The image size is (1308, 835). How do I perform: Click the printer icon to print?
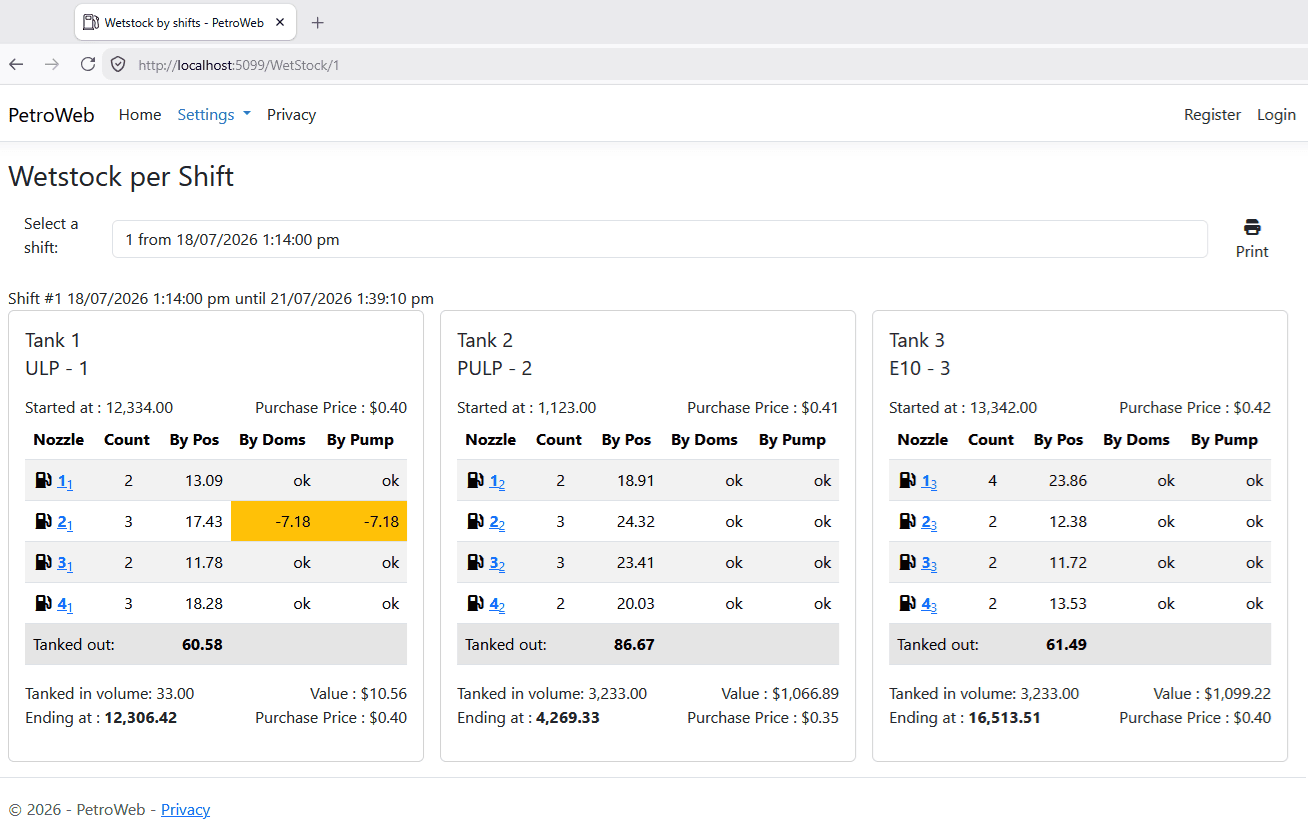coord(1252,227)
